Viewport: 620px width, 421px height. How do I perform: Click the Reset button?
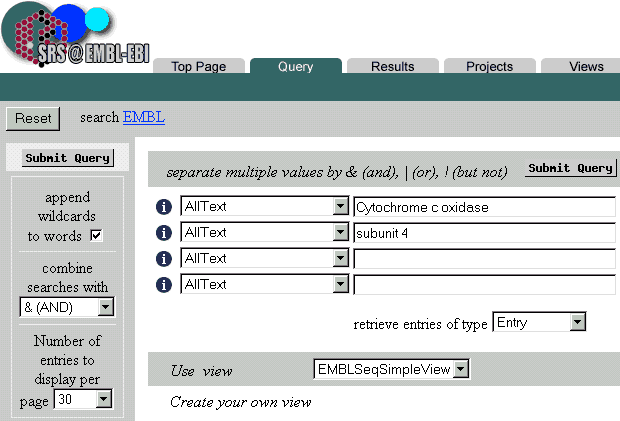coord(33,118)
